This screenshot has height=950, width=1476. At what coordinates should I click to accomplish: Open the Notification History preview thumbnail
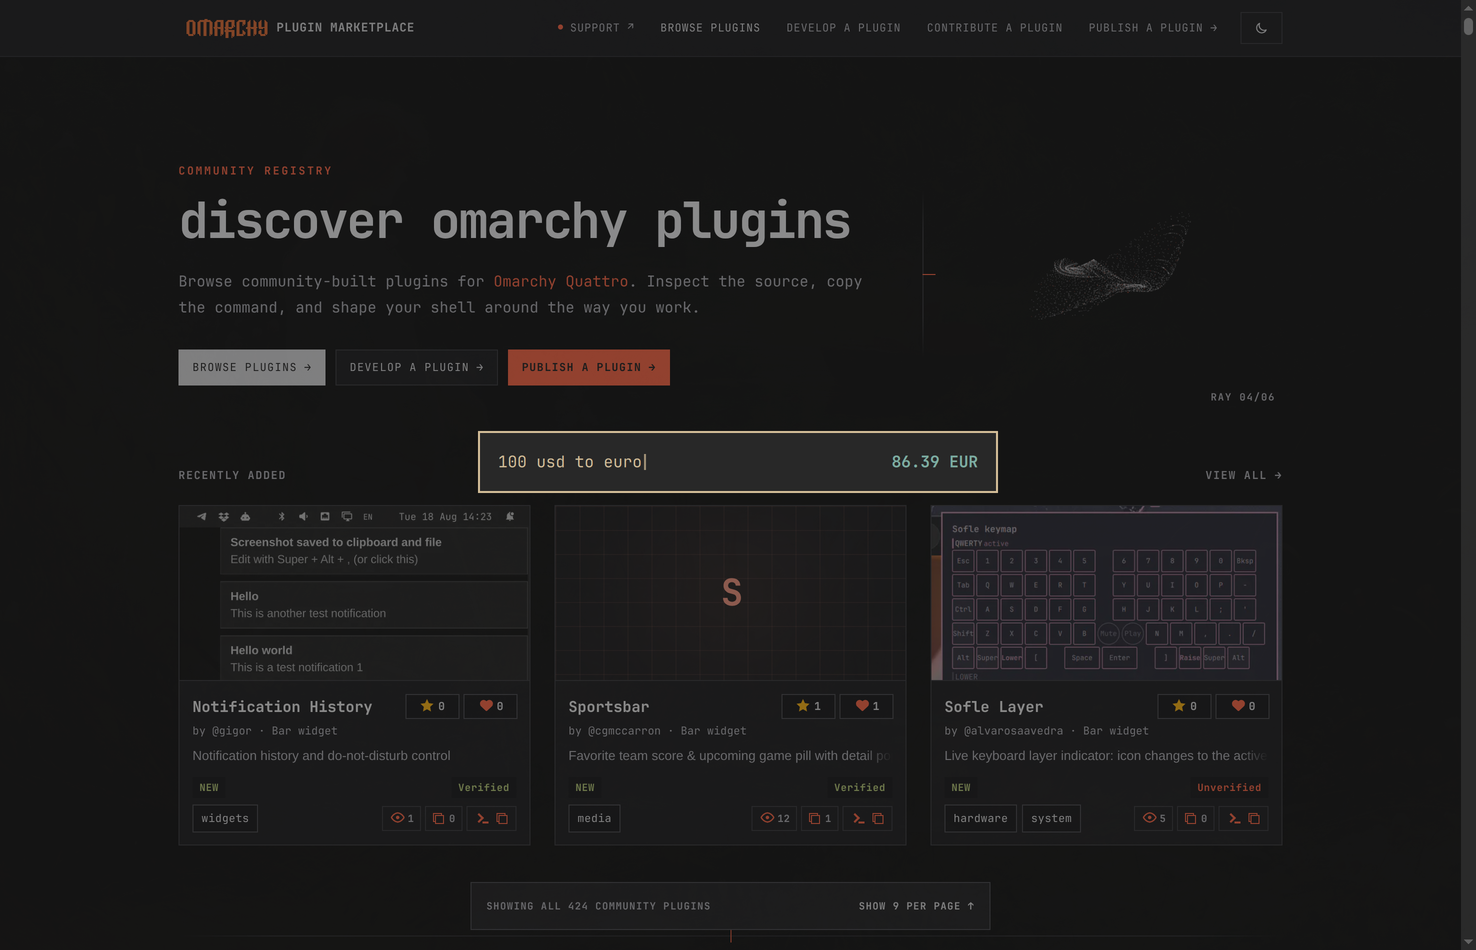354,593
